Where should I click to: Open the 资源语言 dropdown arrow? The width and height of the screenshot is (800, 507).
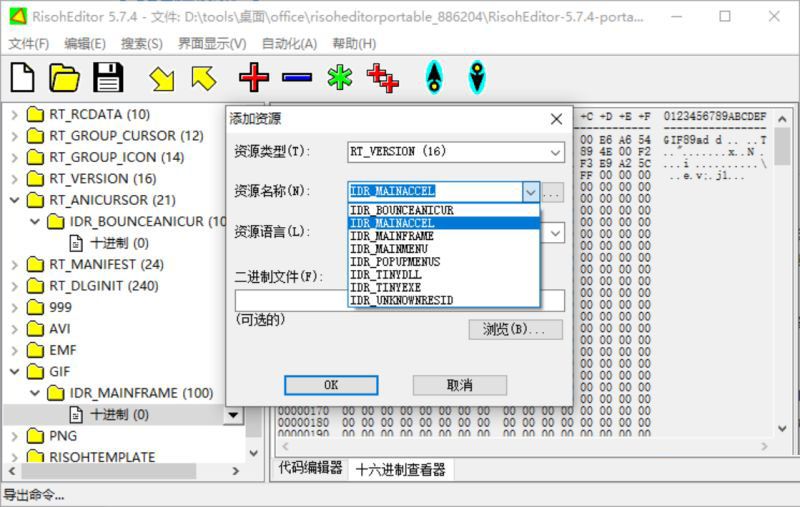click(x=556, y=233)
